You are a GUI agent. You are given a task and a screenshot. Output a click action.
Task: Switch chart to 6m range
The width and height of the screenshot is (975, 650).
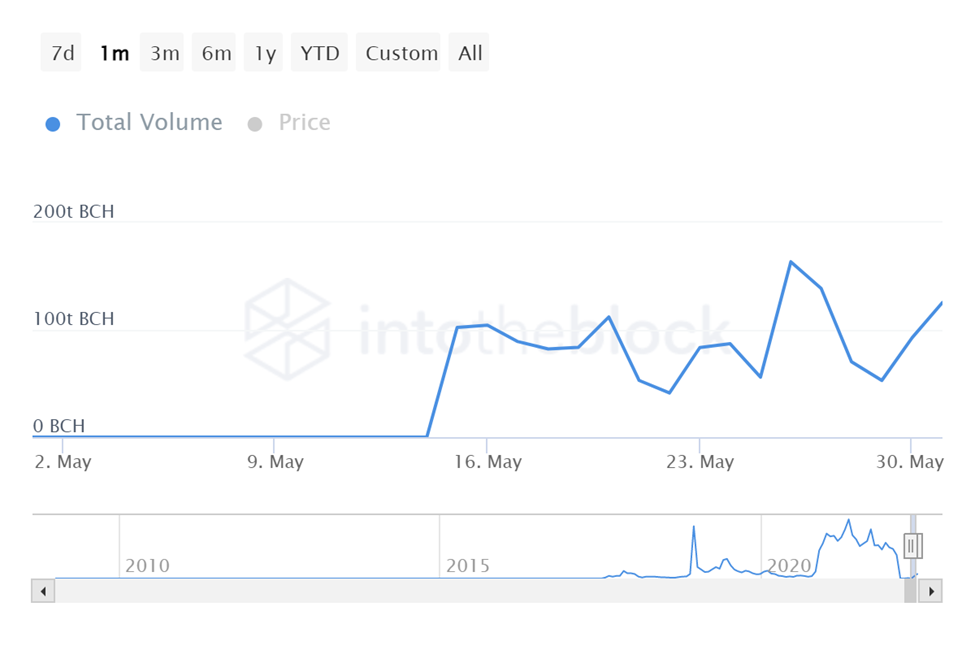tap(216, 53)
